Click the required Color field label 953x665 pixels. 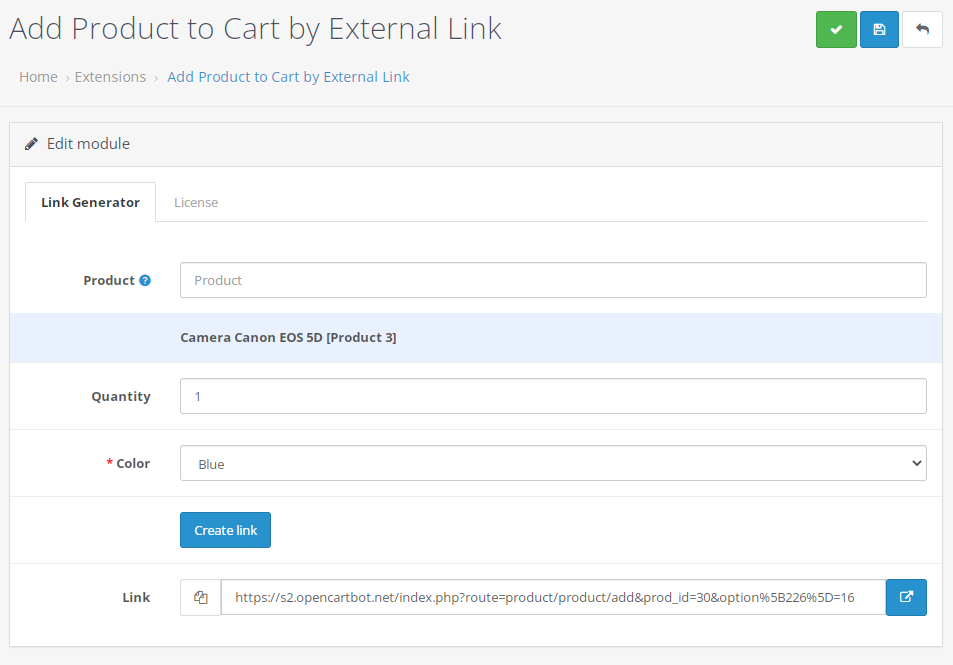pos(132,464)
